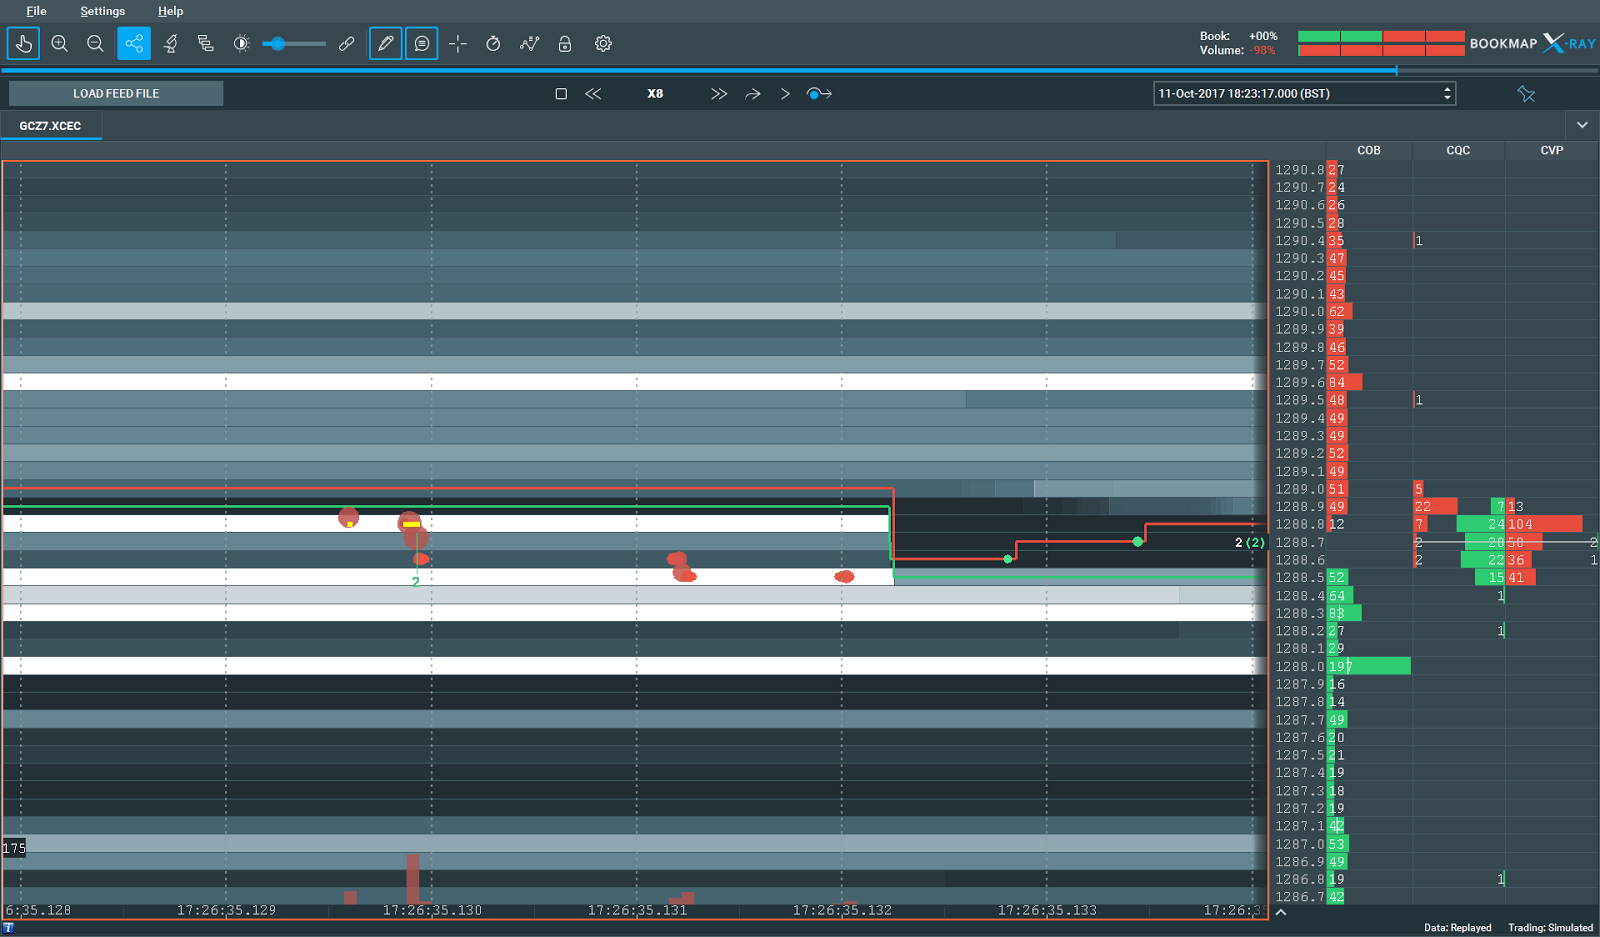Image resolution: width=1600 pixels, height=937 pixels.
Task: Toggle the share-nodes highlighted button
Action: [x=134, y=44]
